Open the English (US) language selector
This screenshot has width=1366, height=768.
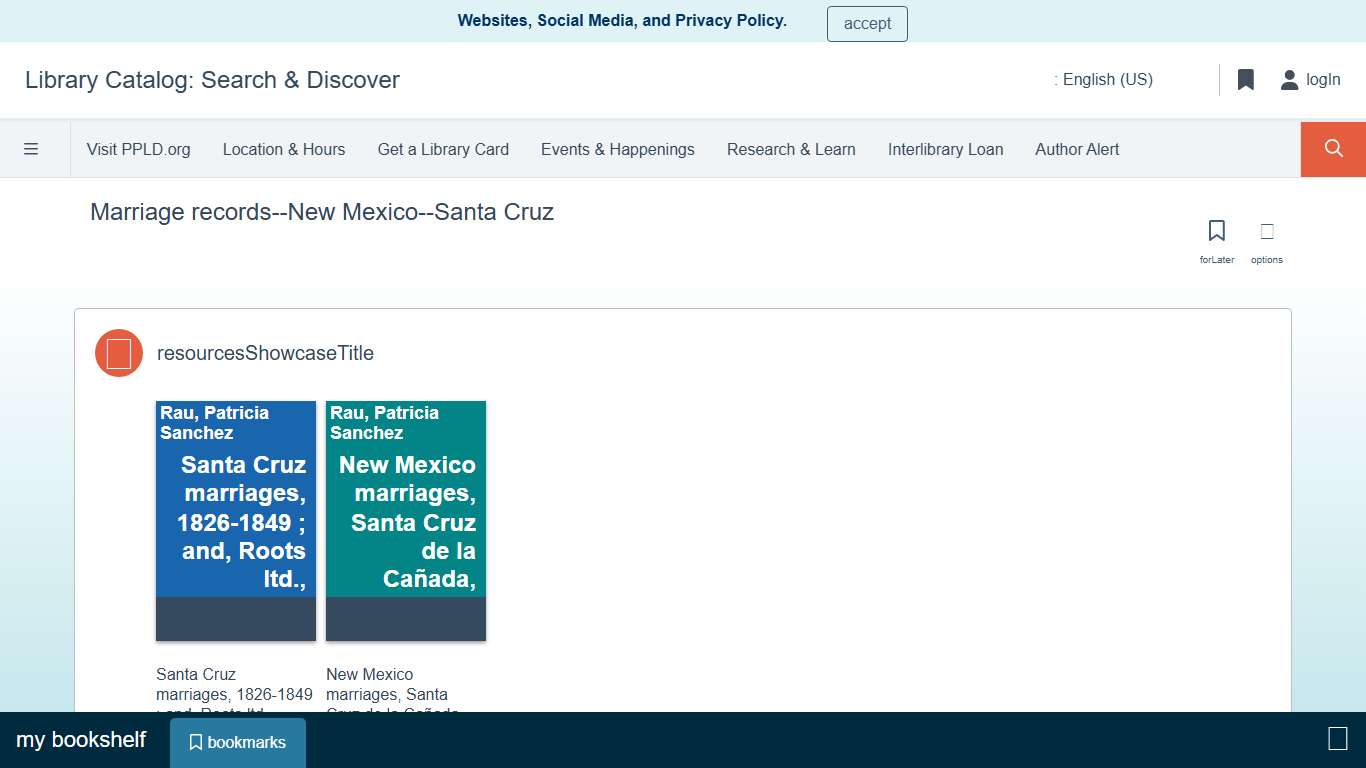1105,79
